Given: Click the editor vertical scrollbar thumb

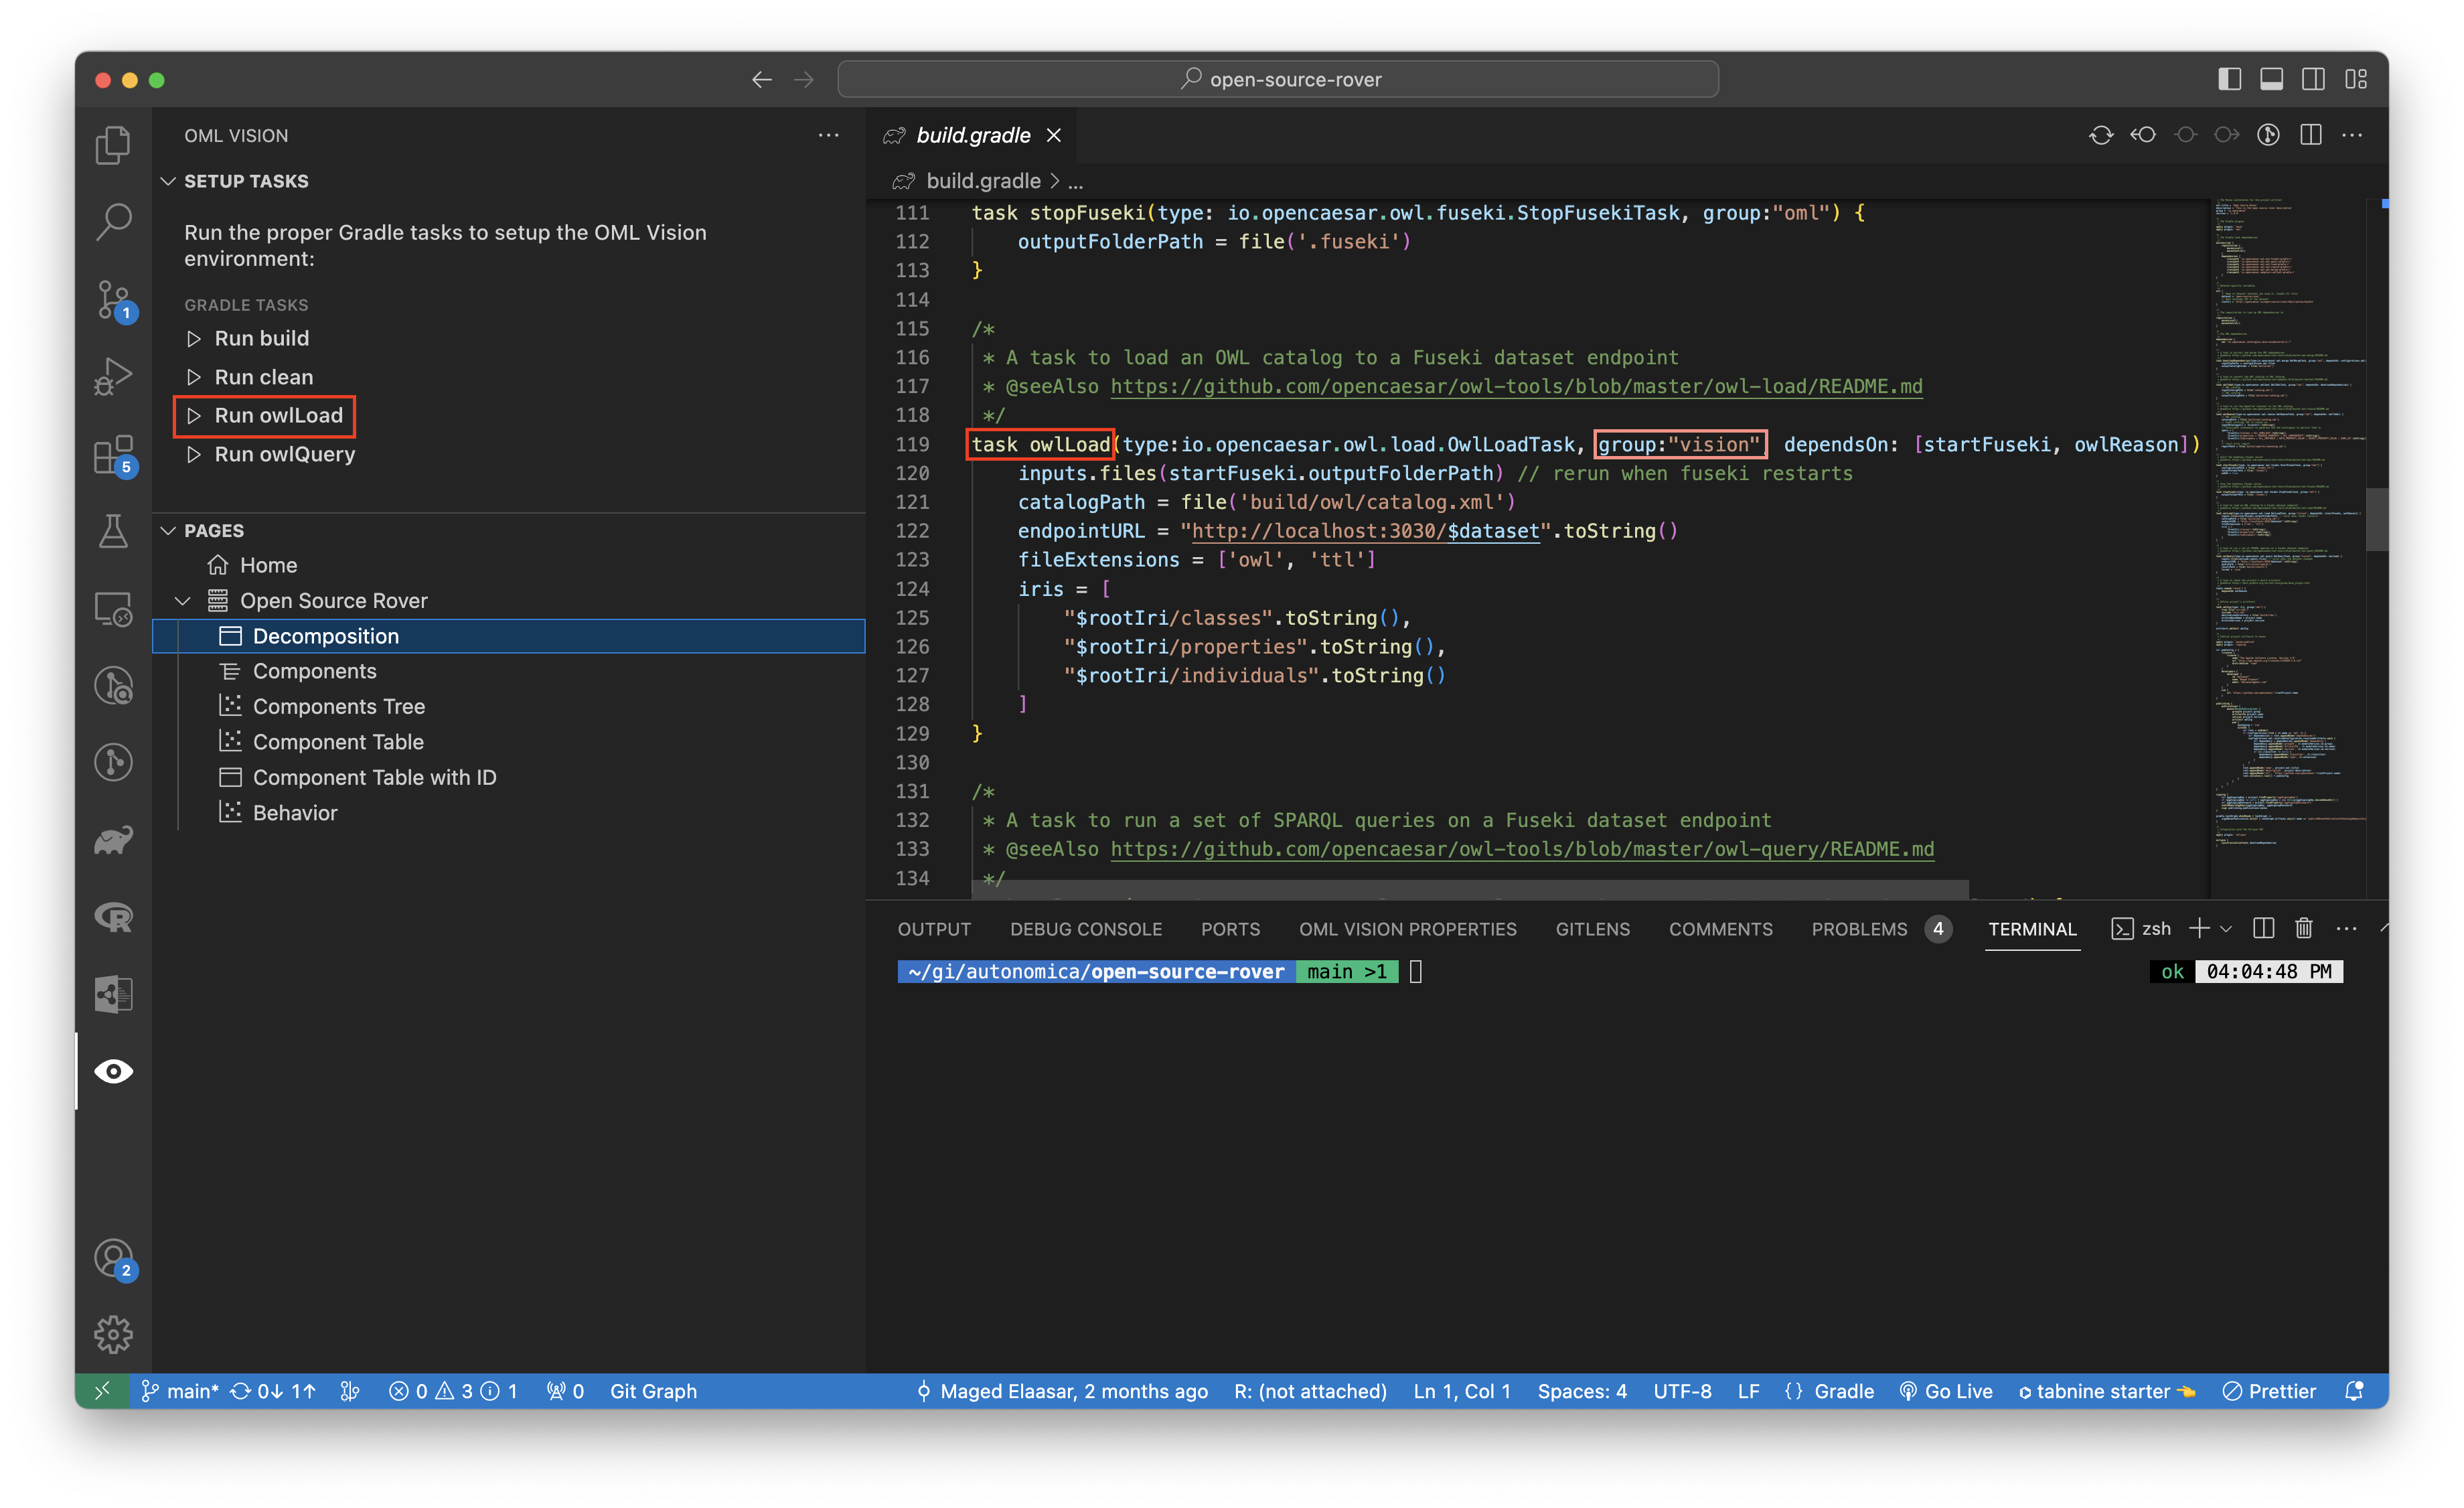Looking at the screenshot, I should click(2376, 519).
